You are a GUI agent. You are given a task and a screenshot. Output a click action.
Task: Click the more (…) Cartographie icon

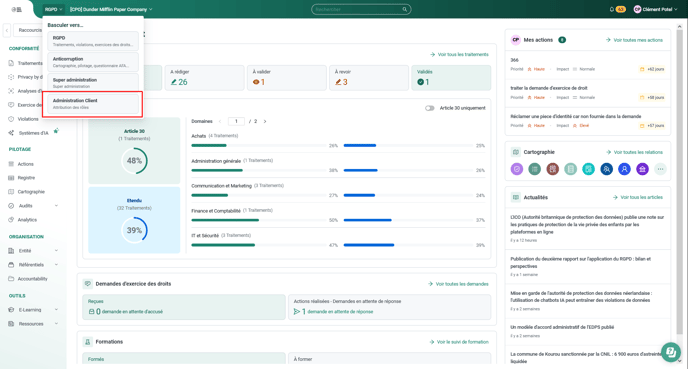pos(660,169)
